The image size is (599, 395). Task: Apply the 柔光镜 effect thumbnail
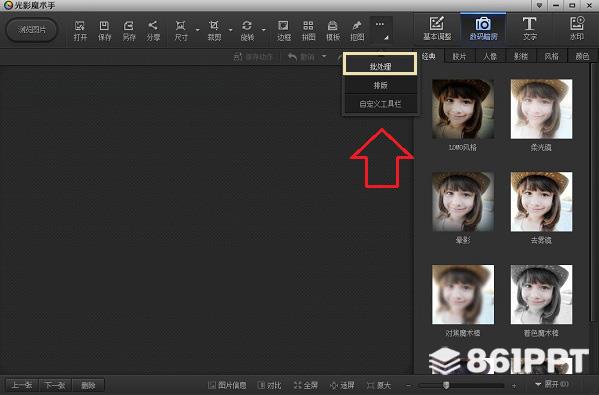coord(541,109)
